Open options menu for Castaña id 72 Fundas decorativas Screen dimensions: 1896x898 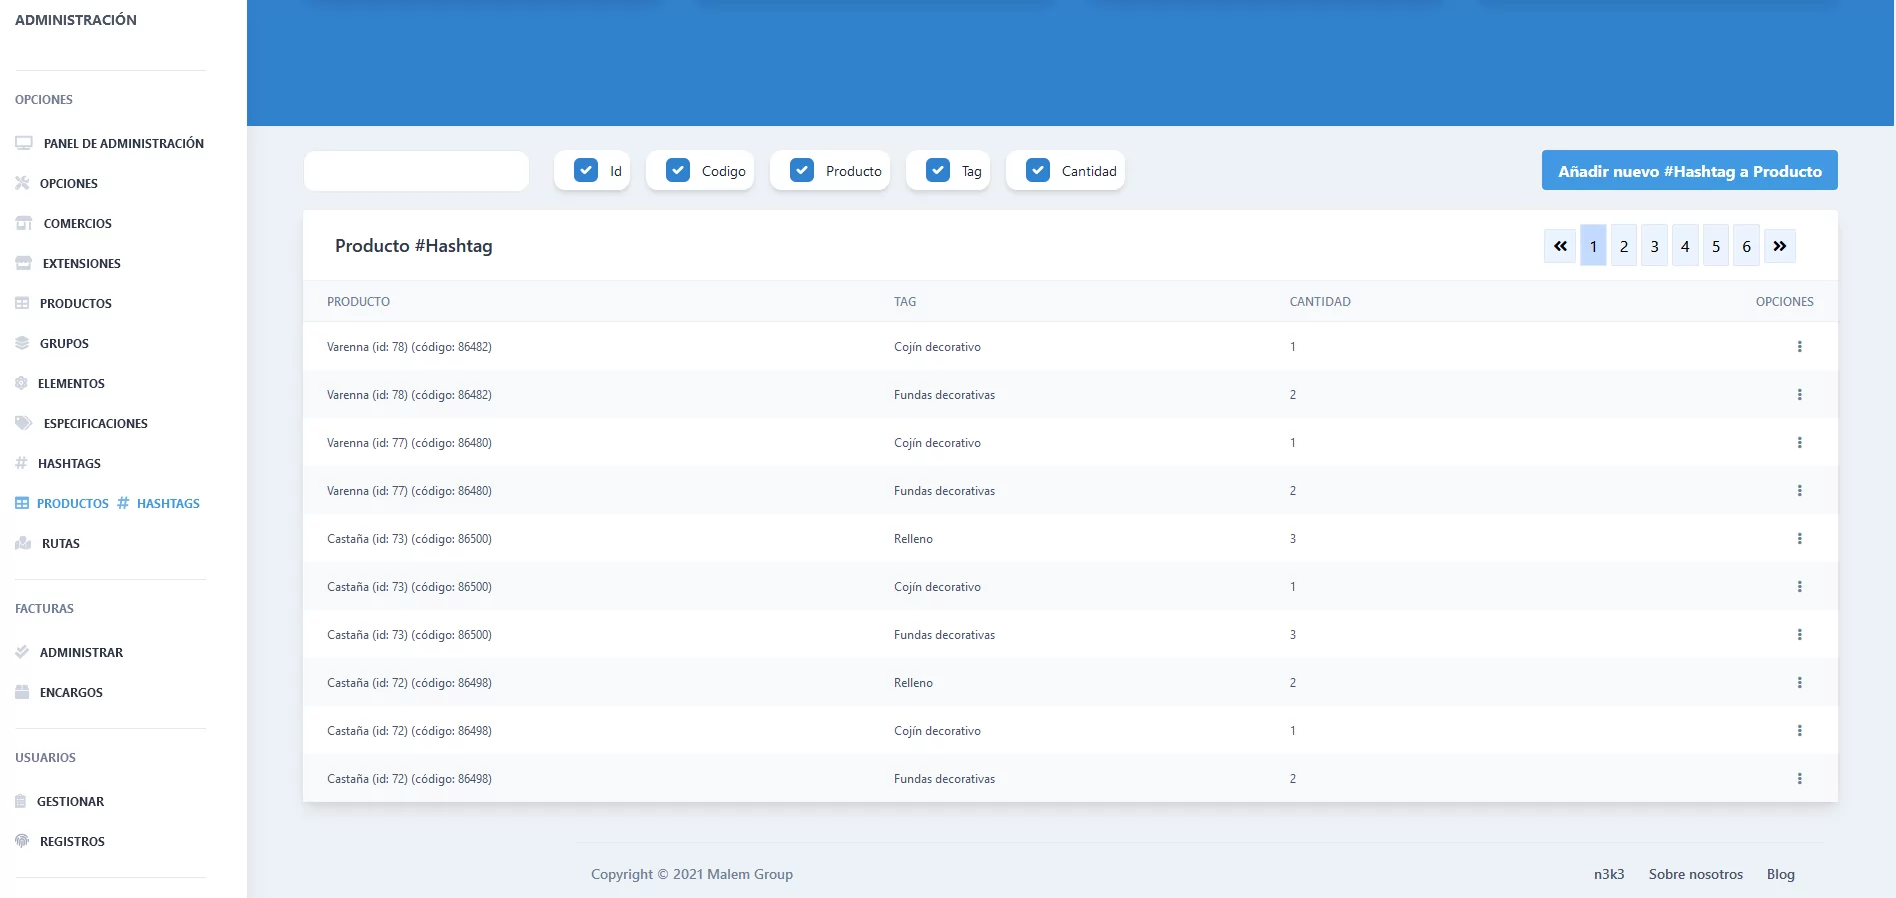[x=1799, y=779]
